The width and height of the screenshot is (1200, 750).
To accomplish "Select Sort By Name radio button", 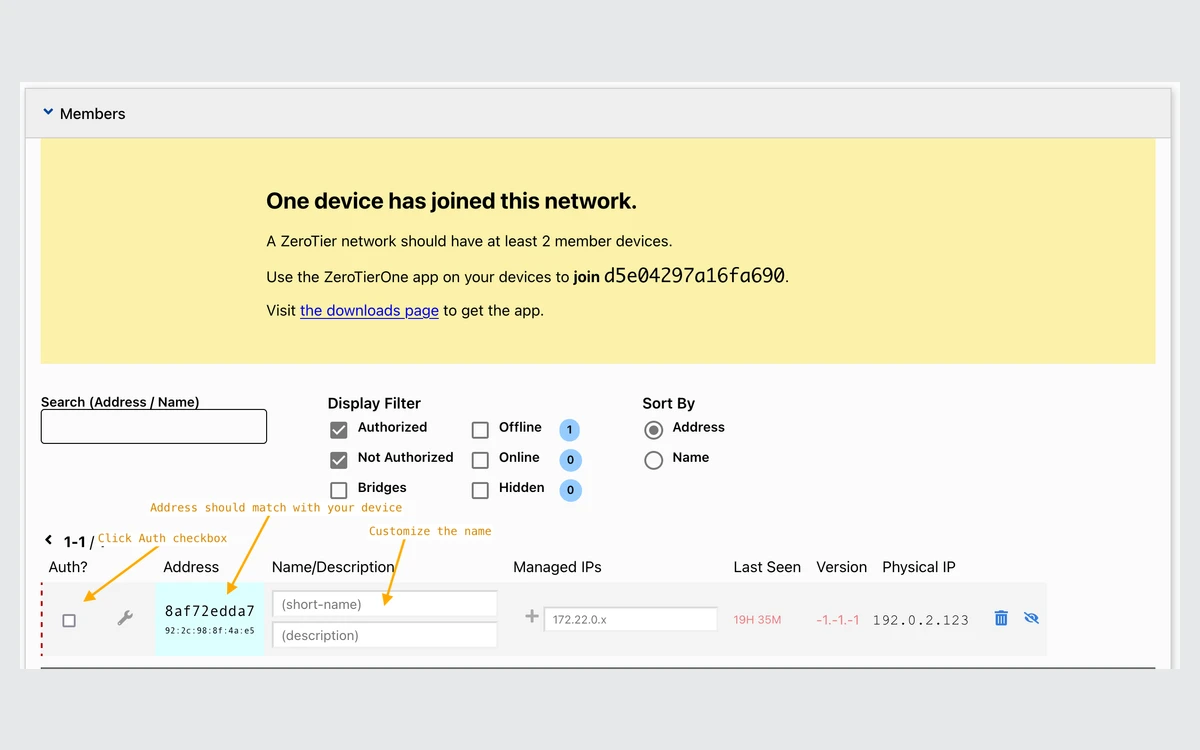I will 654,460.
